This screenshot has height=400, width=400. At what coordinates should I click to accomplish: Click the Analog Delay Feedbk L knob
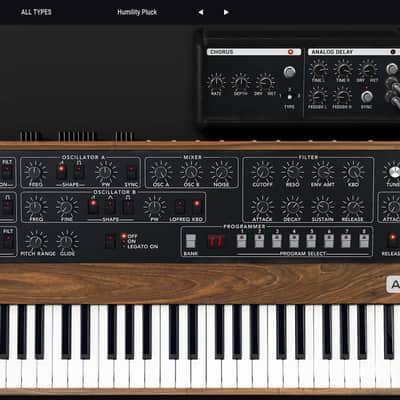(x=318, y=96)
